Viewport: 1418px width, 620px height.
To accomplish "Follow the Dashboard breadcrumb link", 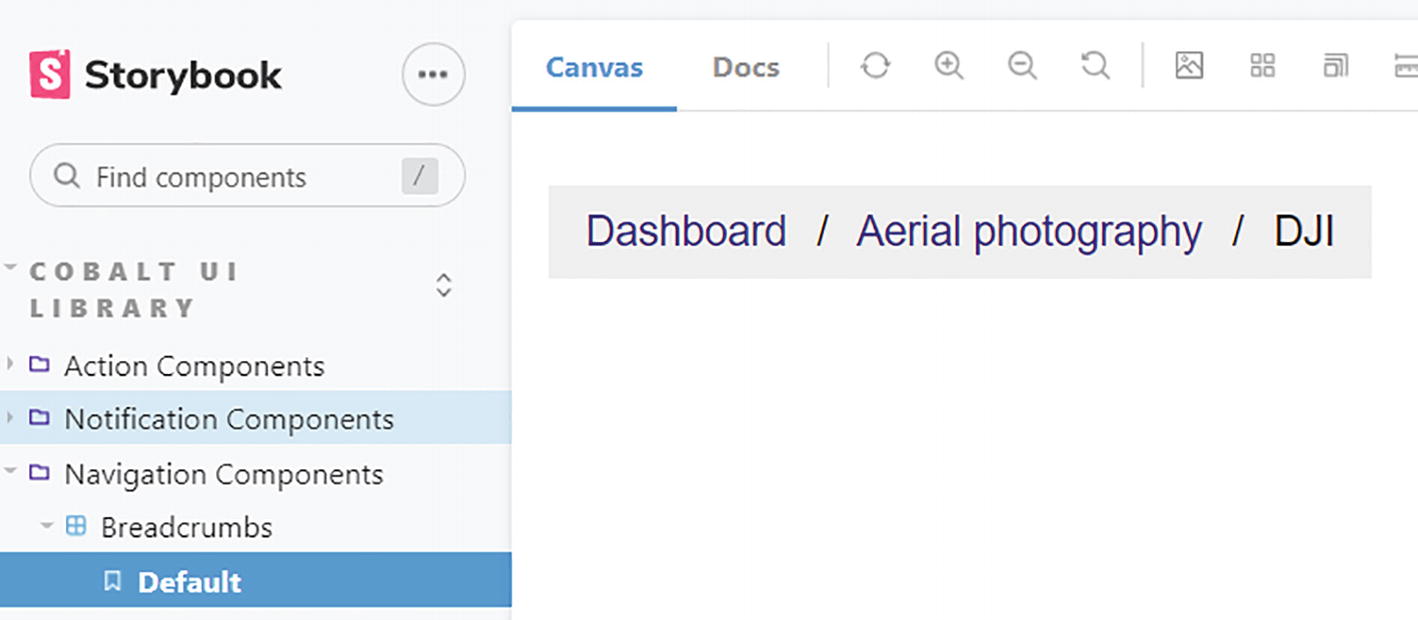I will pos(686,232).
